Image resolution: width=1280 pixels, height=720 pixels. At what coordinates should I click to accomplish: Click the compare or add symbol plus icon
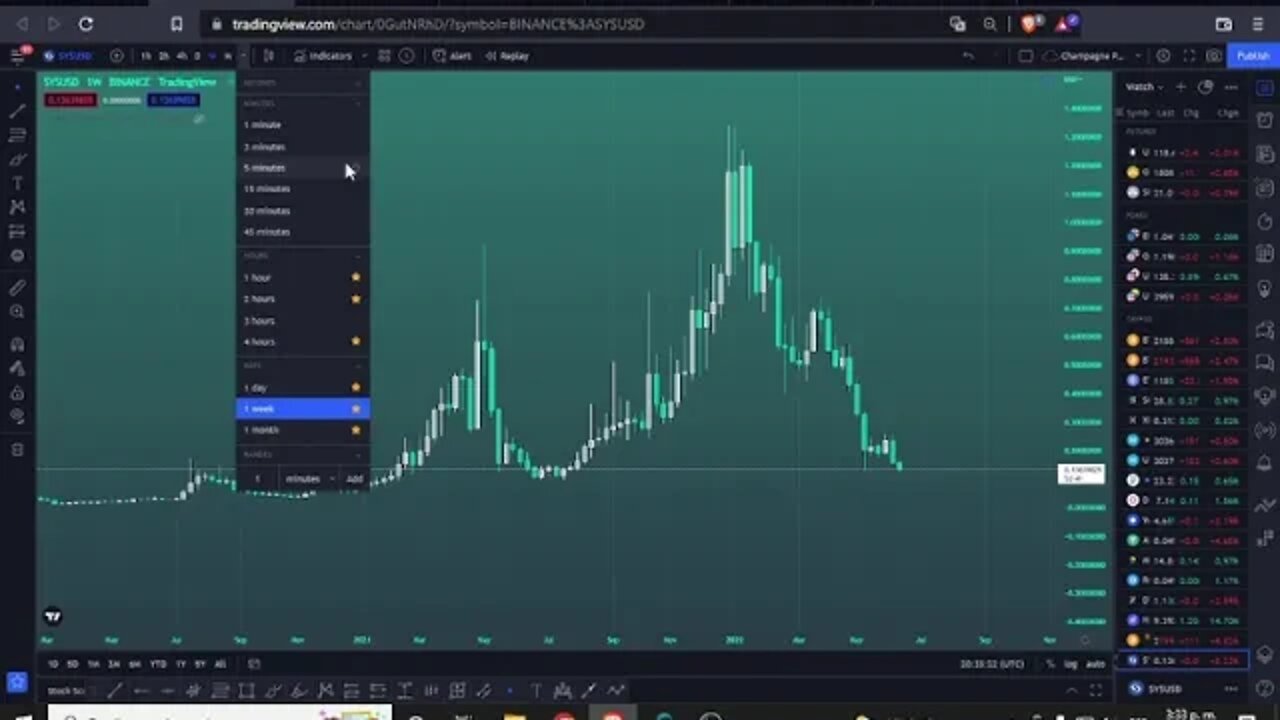click(117, 56)
